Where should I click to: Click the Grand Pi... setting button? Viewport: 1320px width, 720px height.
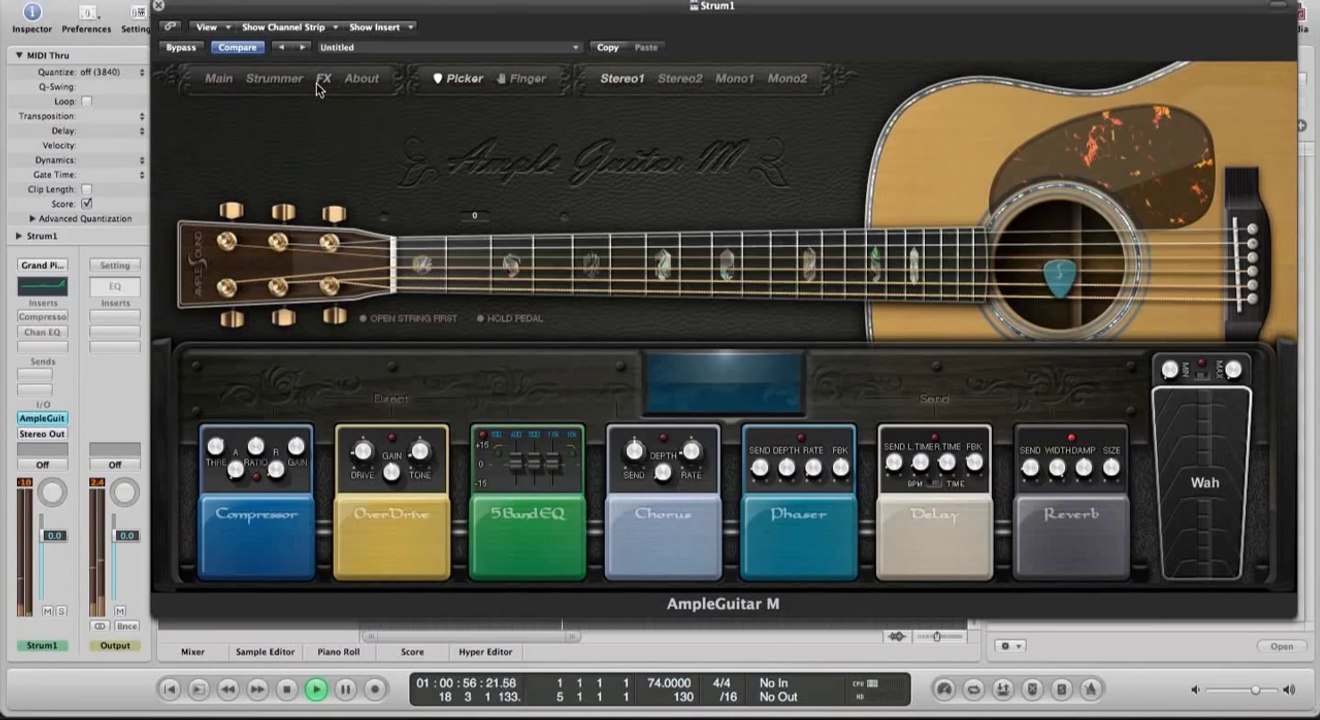coord(42,265)
